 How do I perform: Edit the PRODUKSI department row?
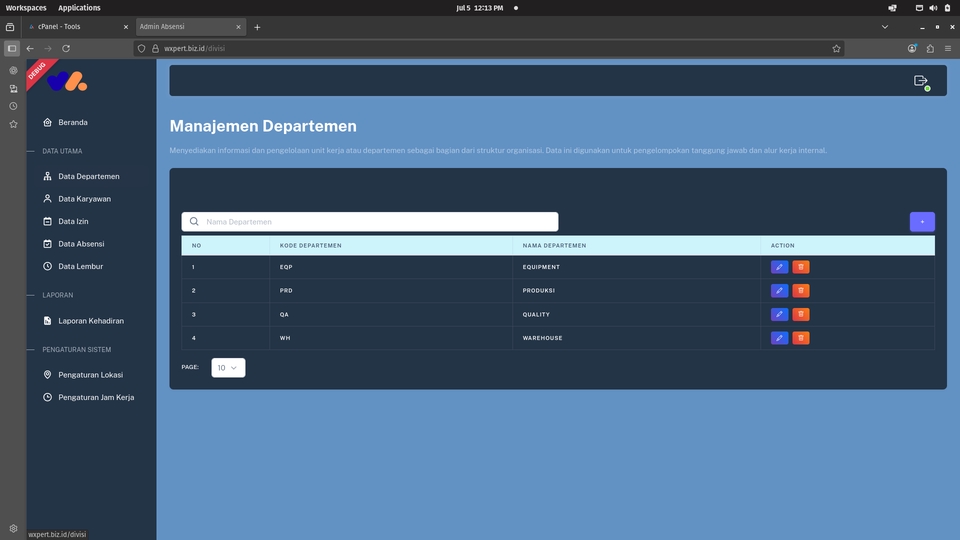click(779, 291)
